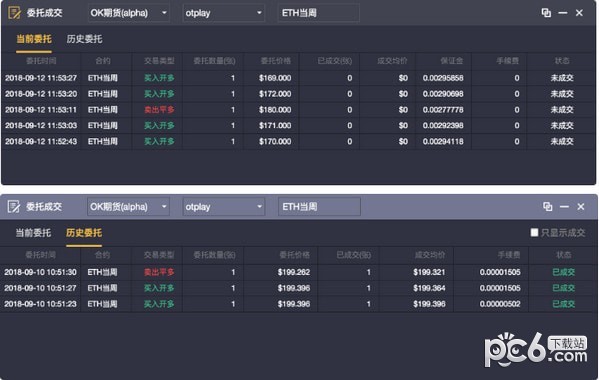Click the red 卖出平多 type in the upper table

159,110
